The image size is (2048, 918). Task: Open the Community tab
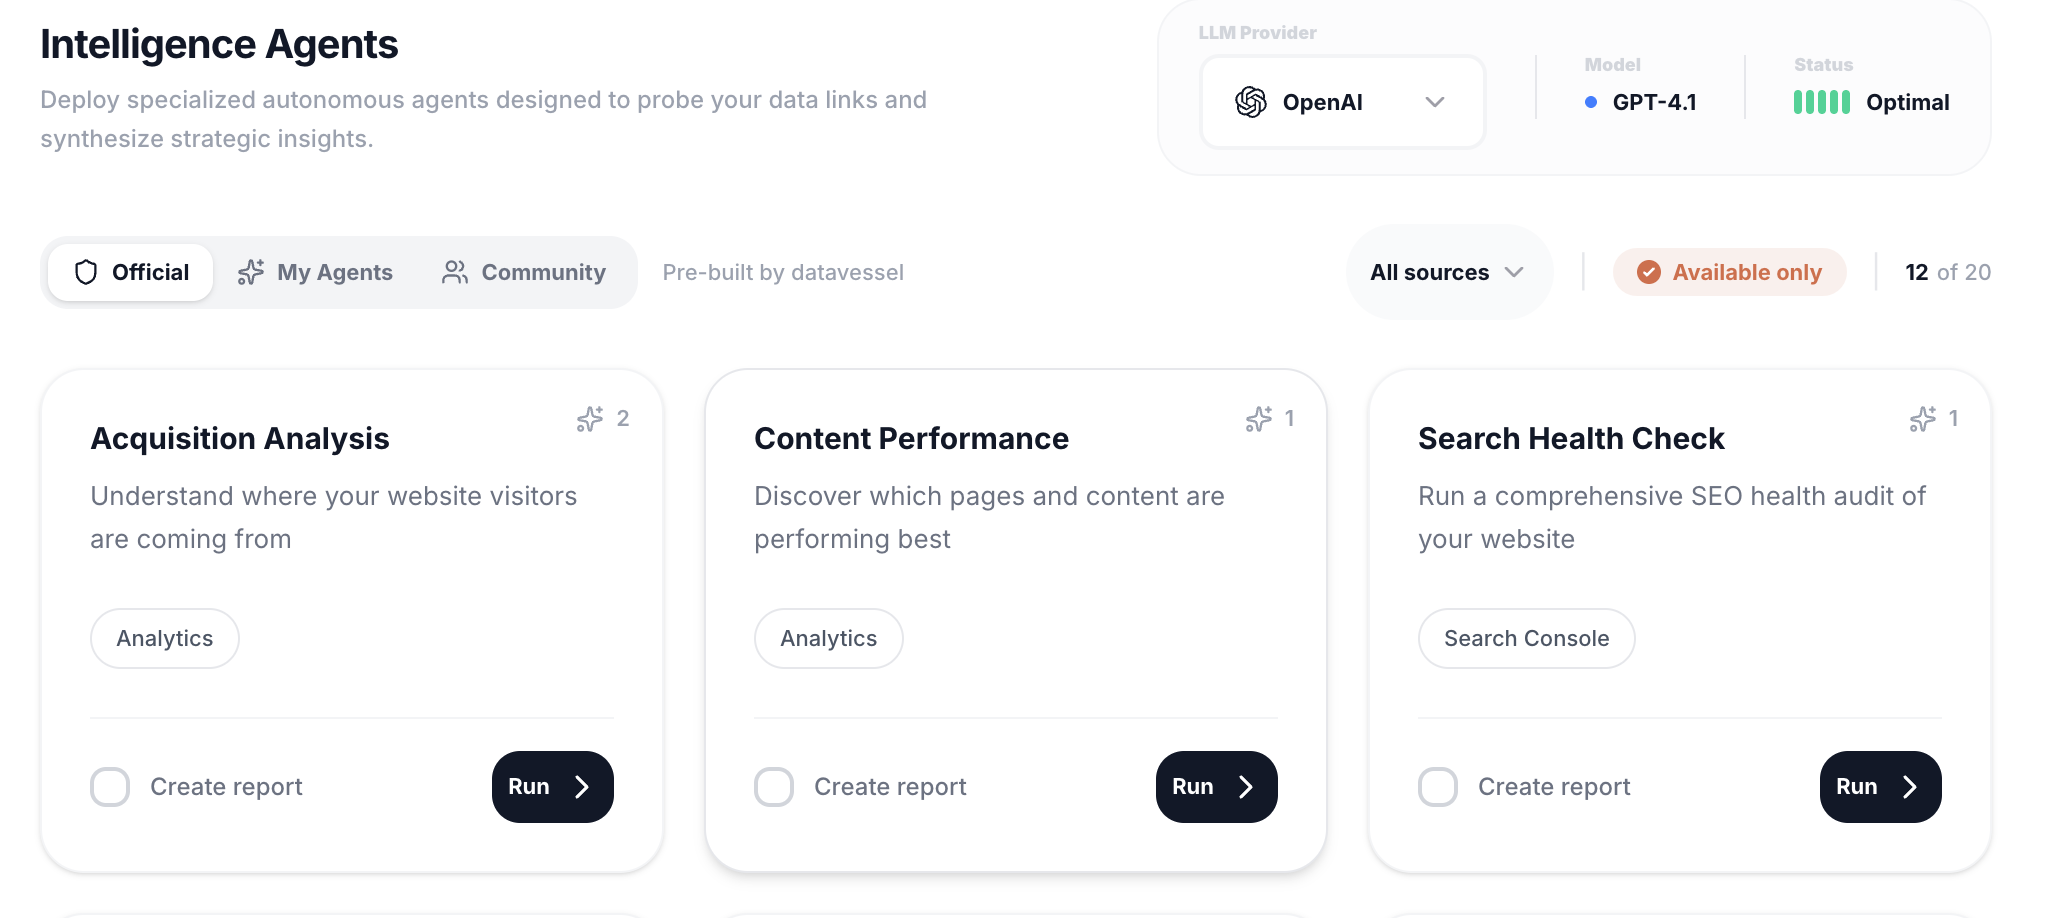tap(526, 272)
